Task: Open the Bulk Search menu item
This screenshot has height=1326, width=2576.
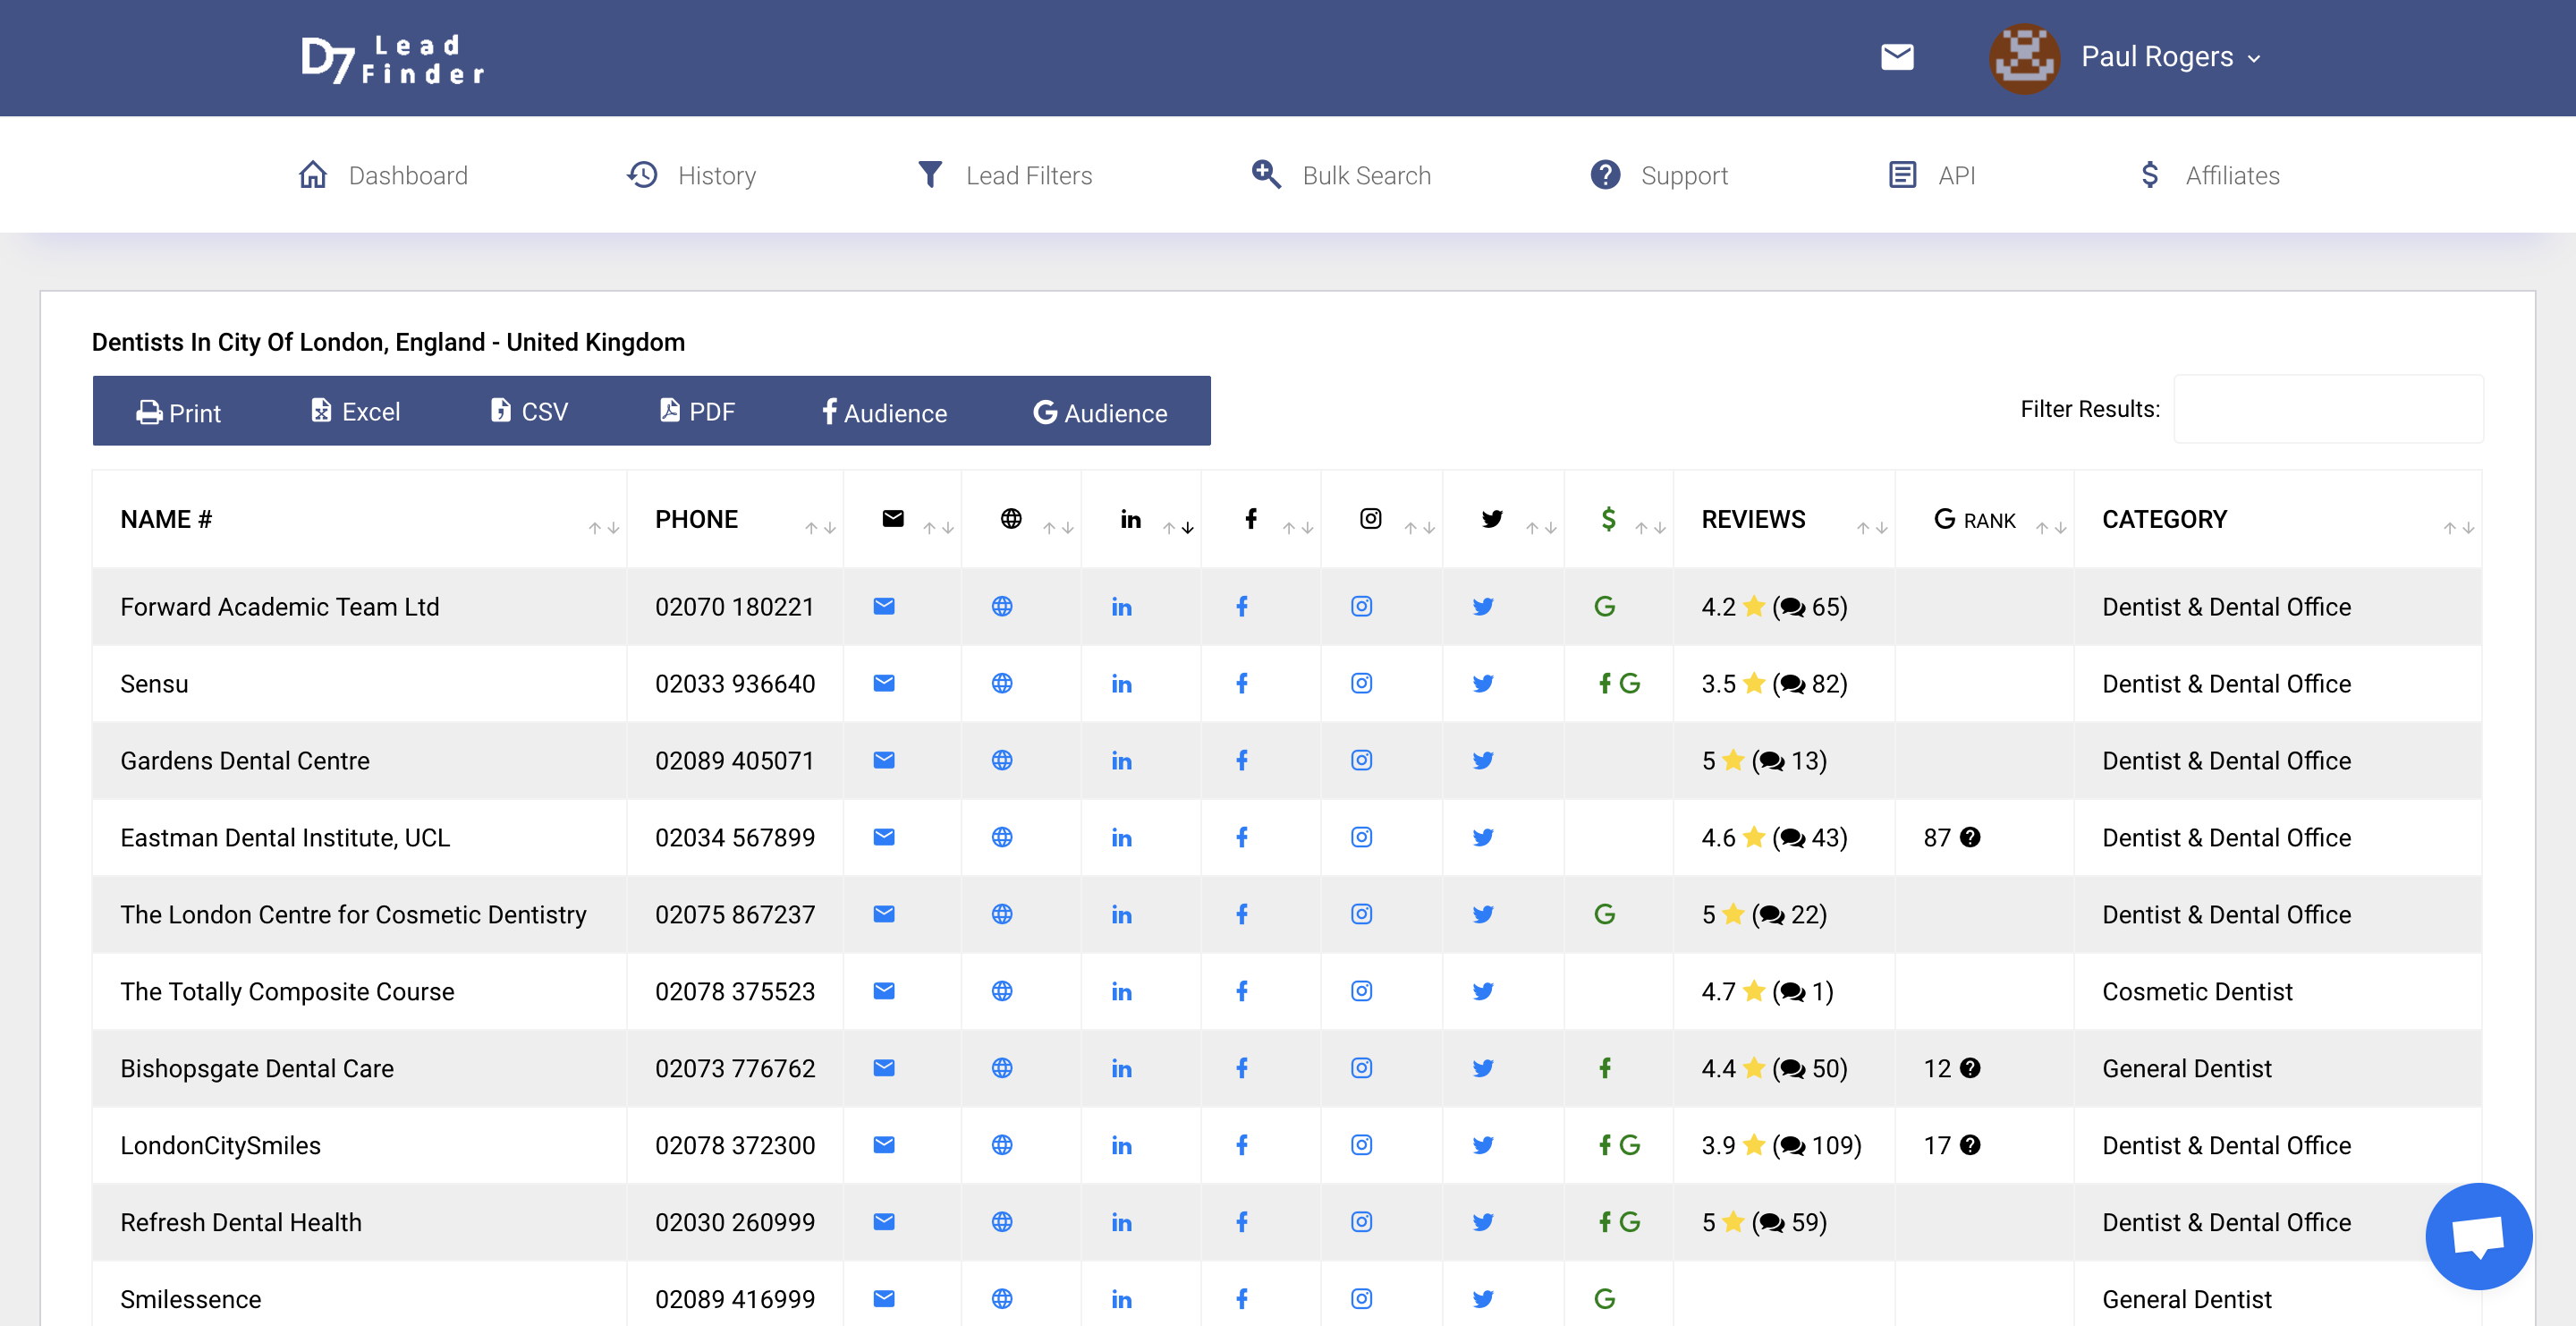Action: [1342, 175]
